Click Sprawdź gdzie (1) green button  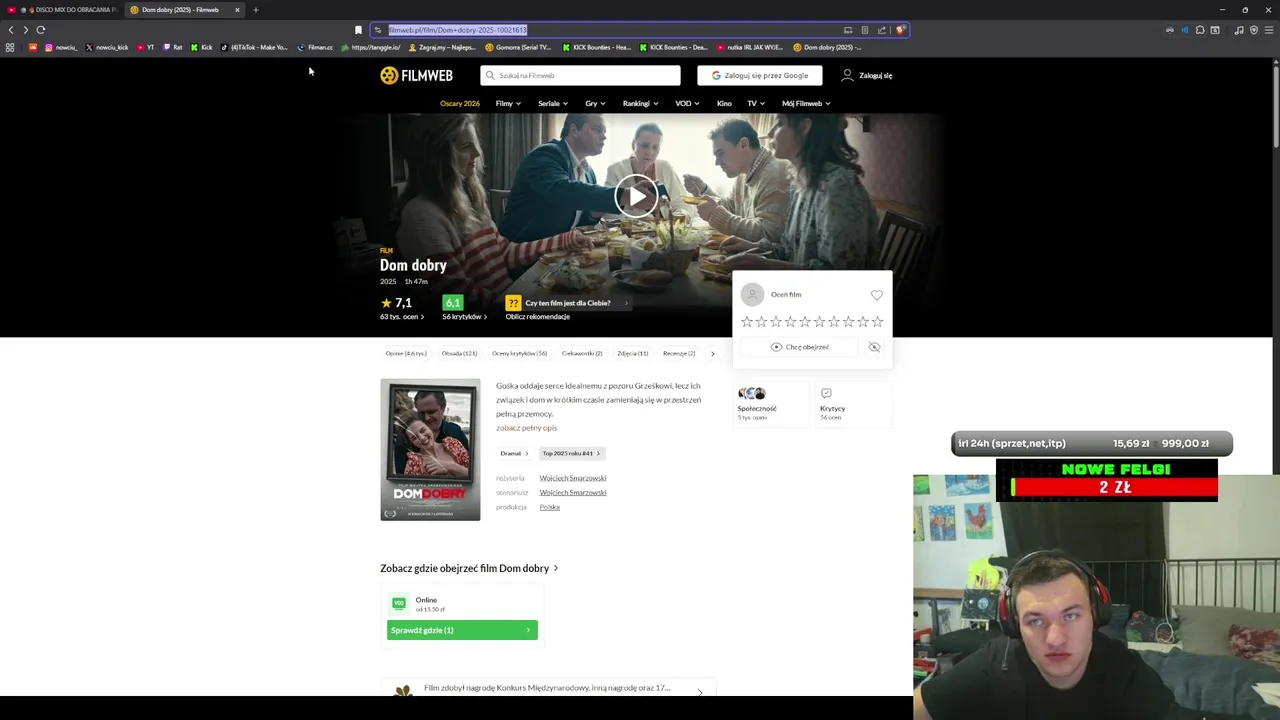tap(462, 630)
